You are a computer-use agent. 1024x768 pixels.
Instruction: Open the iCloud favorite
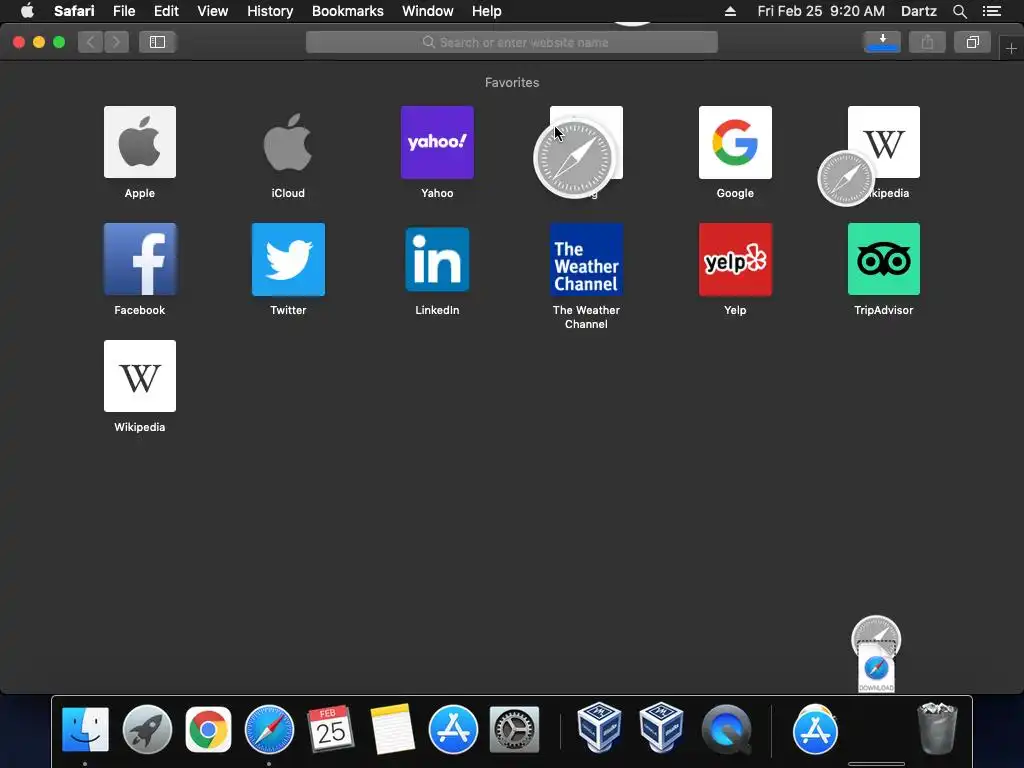click(x=288, y=142)
